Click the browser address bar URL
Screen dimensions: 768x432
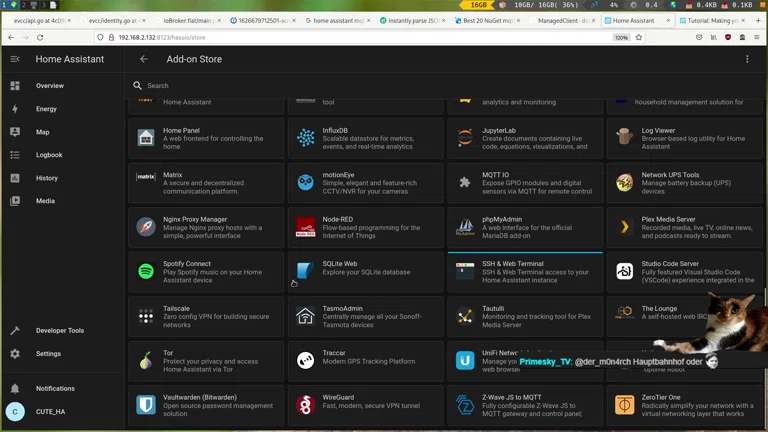point(162,37)
